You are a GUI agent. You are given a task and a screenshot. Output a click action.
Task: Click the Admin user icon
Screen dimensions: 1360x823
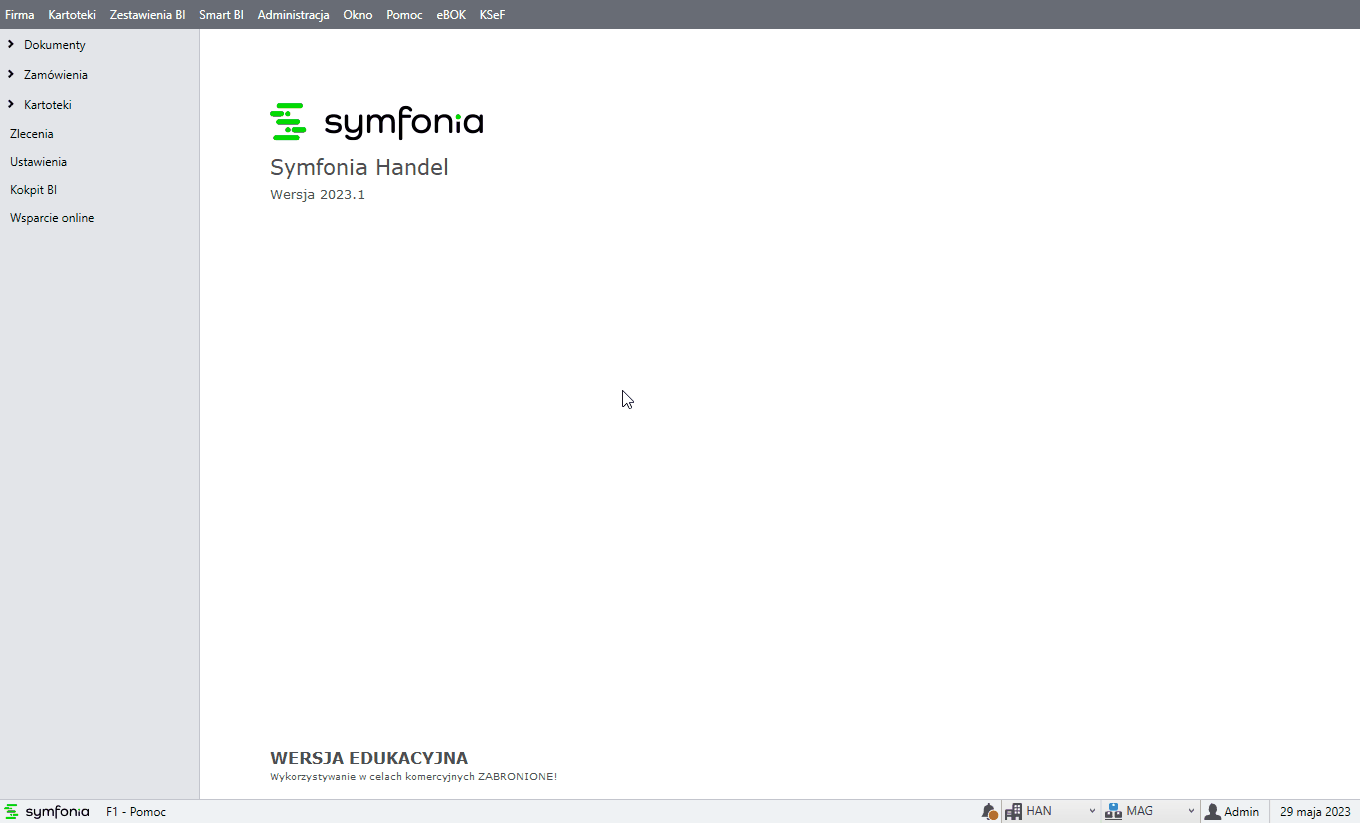[x=1212, y=812]
